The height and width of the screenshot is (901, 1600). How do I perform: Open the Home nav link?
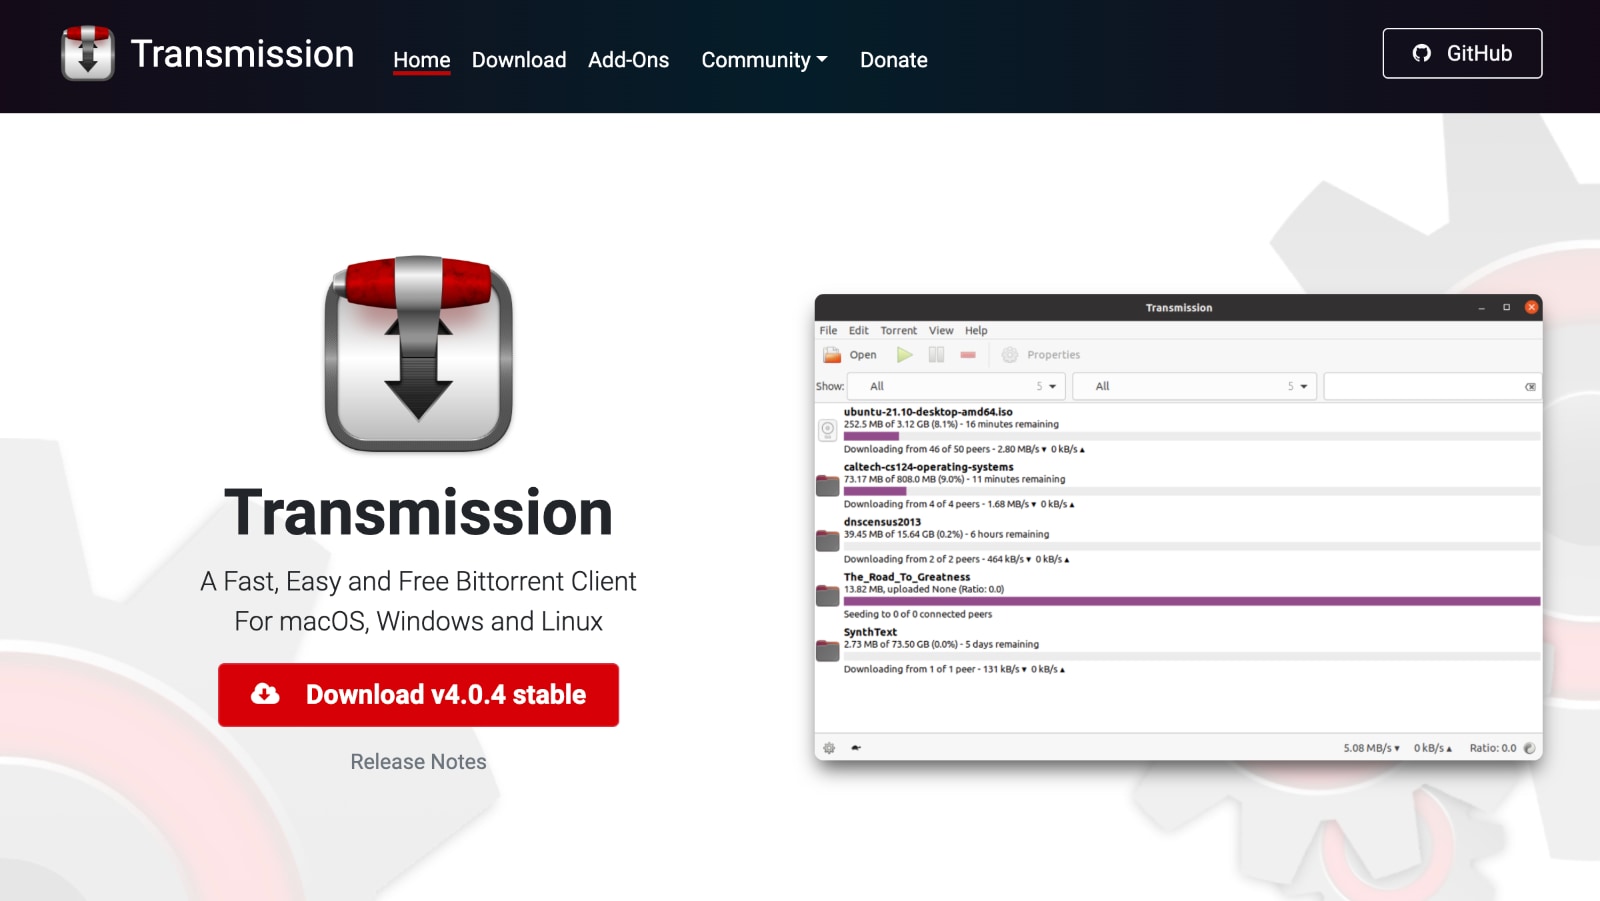(421, 60)
